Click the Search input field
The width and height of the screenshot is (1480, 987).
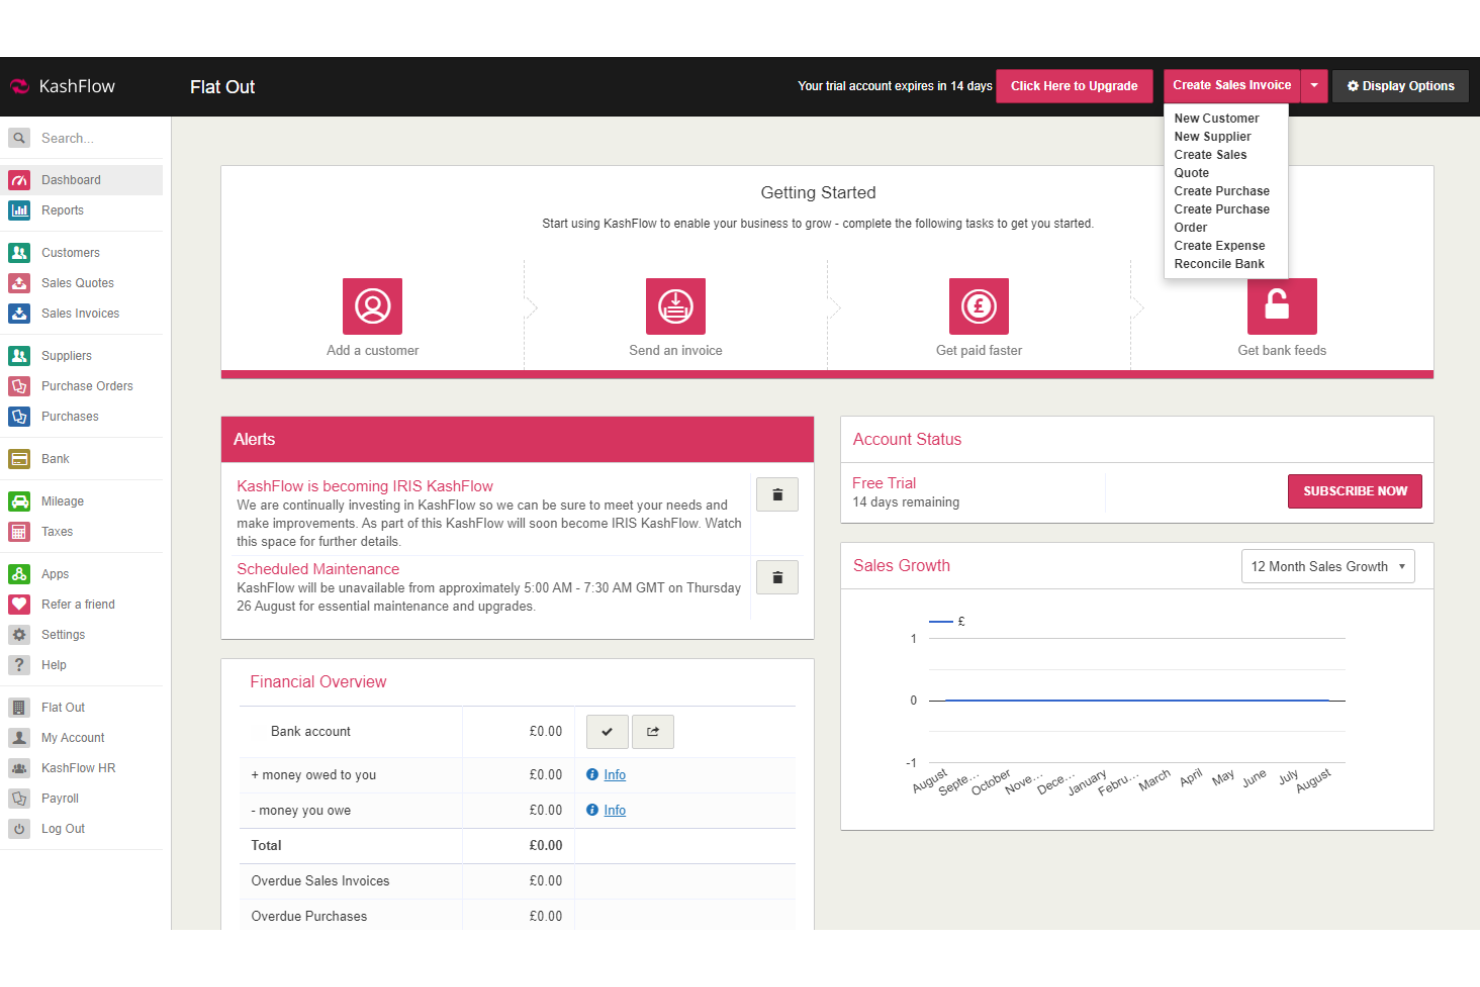[x=99, y=138]
